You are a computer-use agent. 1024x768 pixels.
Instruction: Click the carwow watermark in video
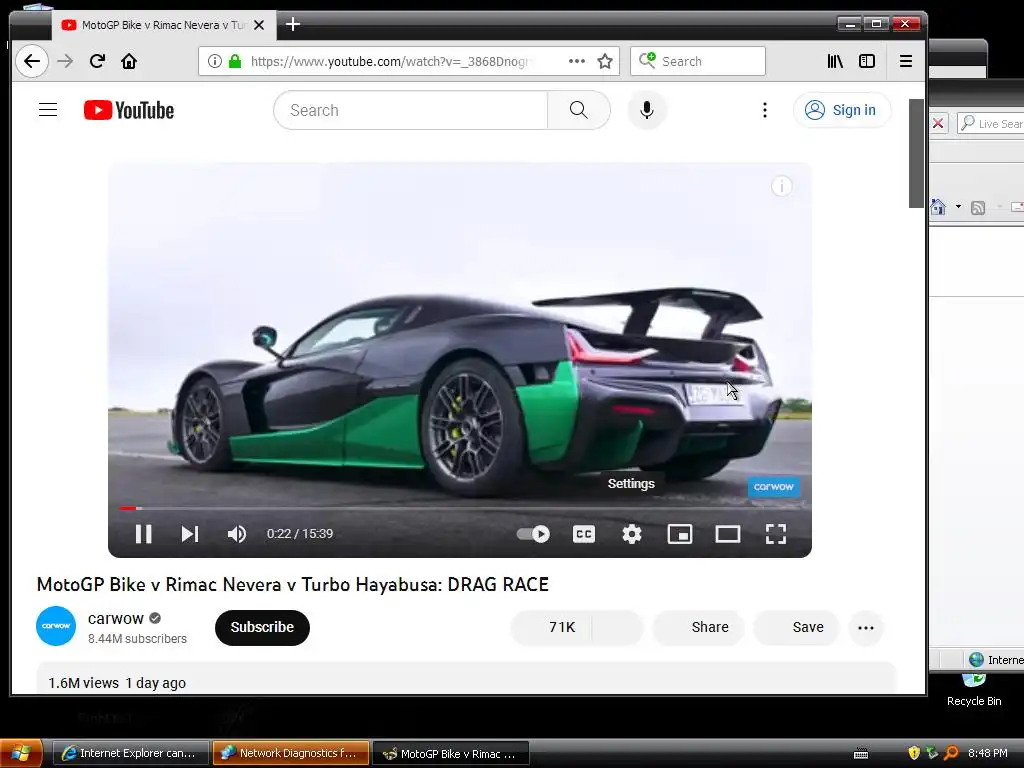point(773,487)
